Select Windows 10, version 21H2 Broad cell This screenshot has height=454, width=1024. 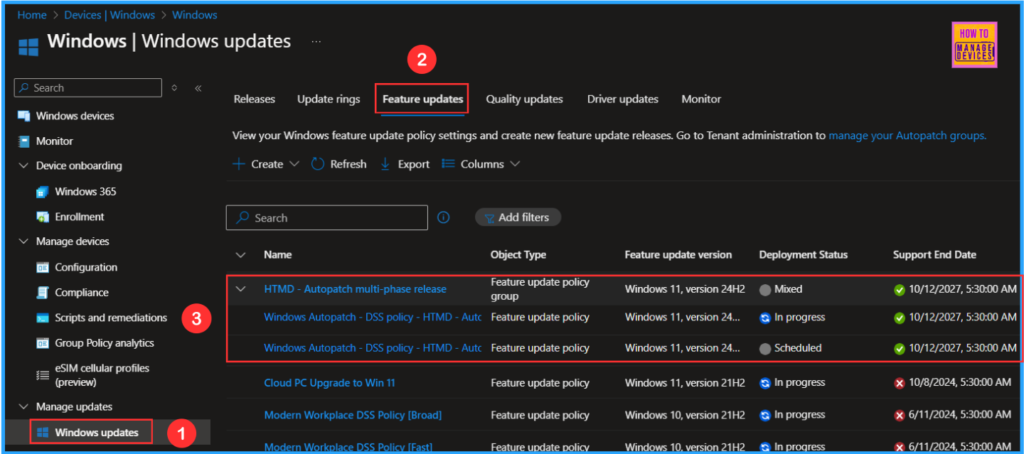[684, 415]
